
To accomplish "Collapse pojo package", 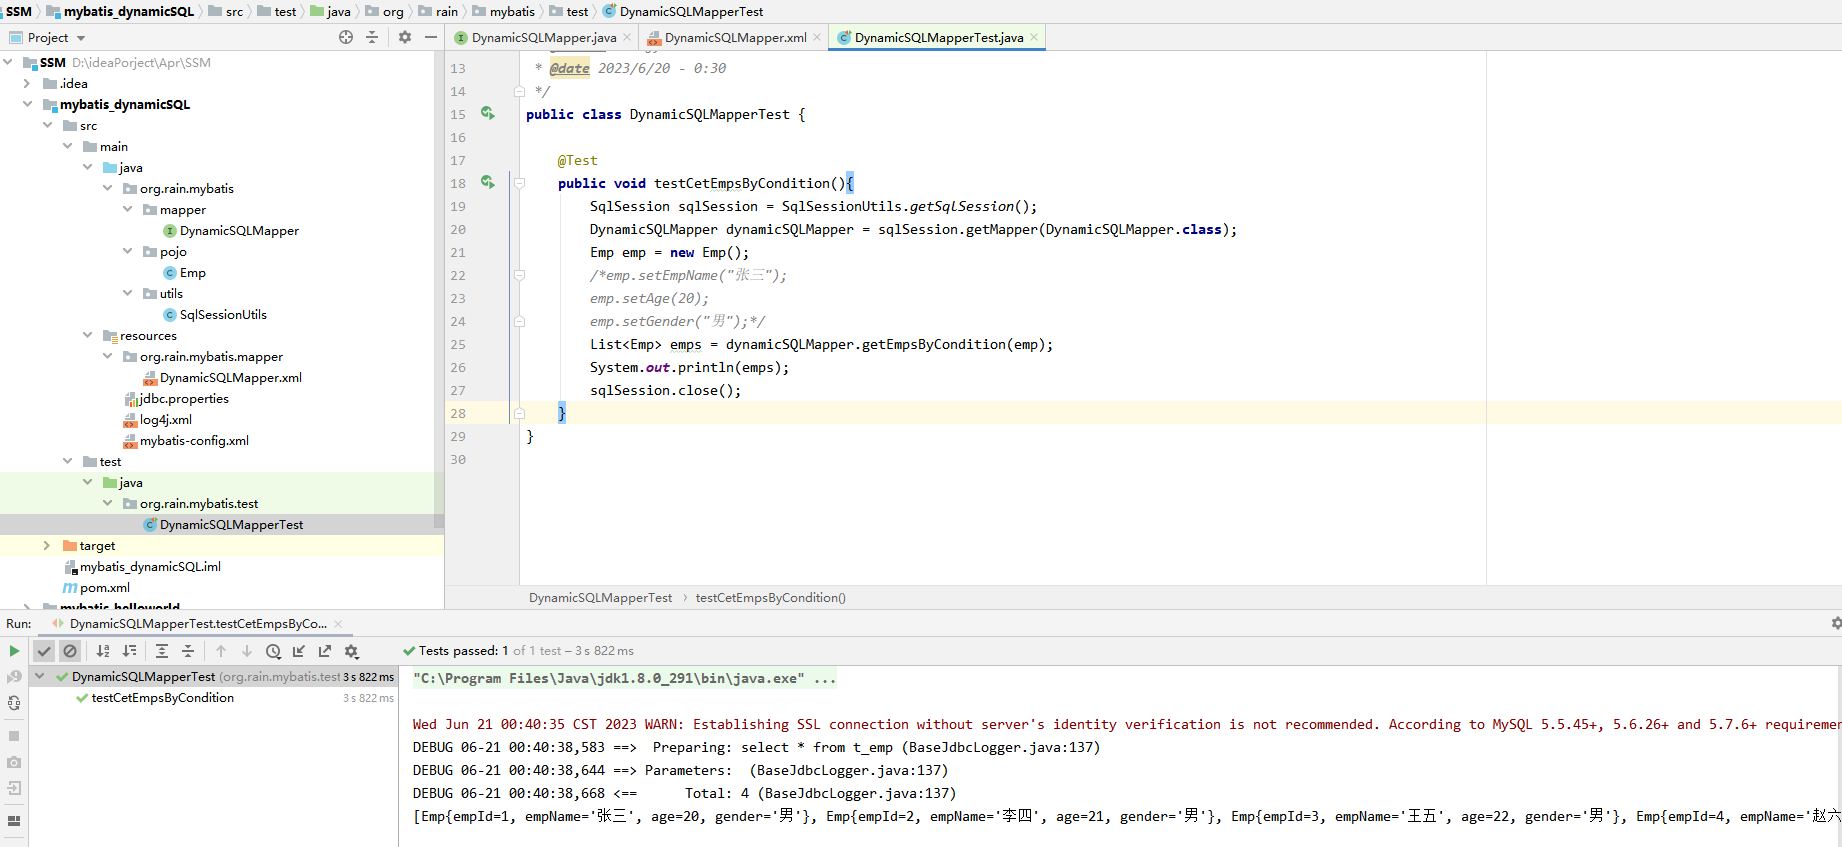I will tap(127, 251).
